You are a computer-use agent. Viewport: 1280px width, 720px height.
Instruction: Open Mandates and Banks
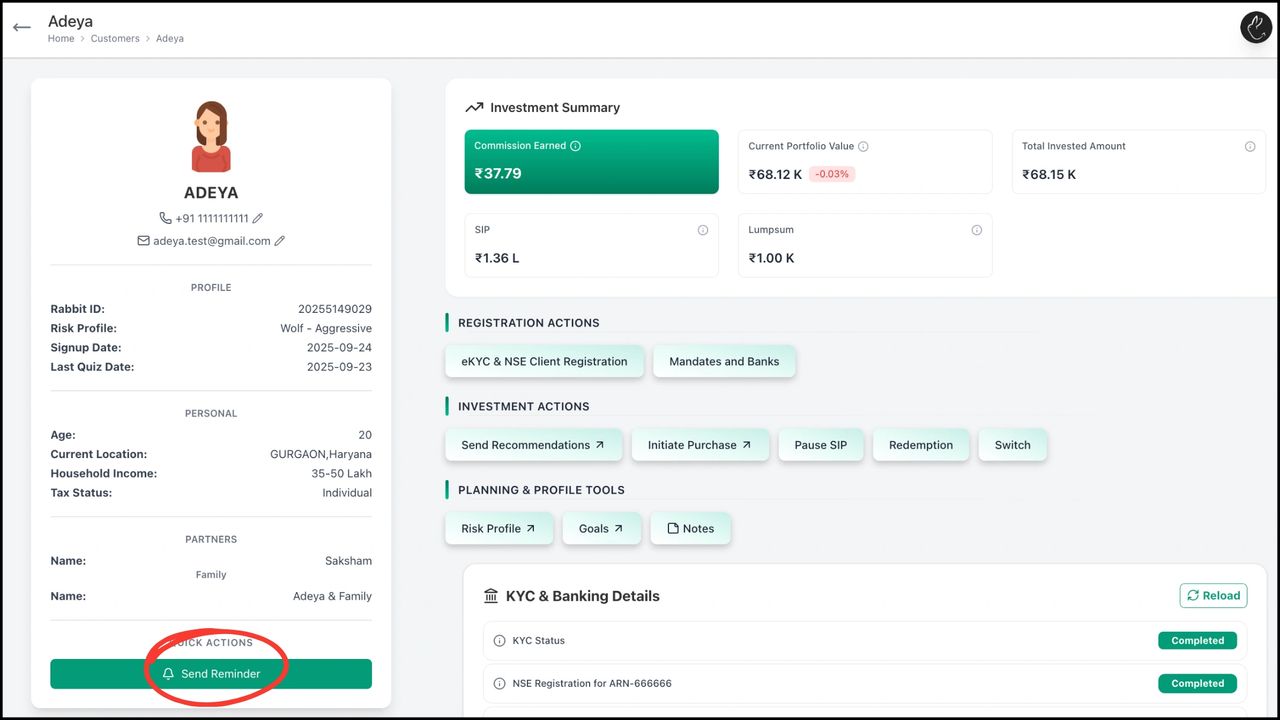click(724, 362)
